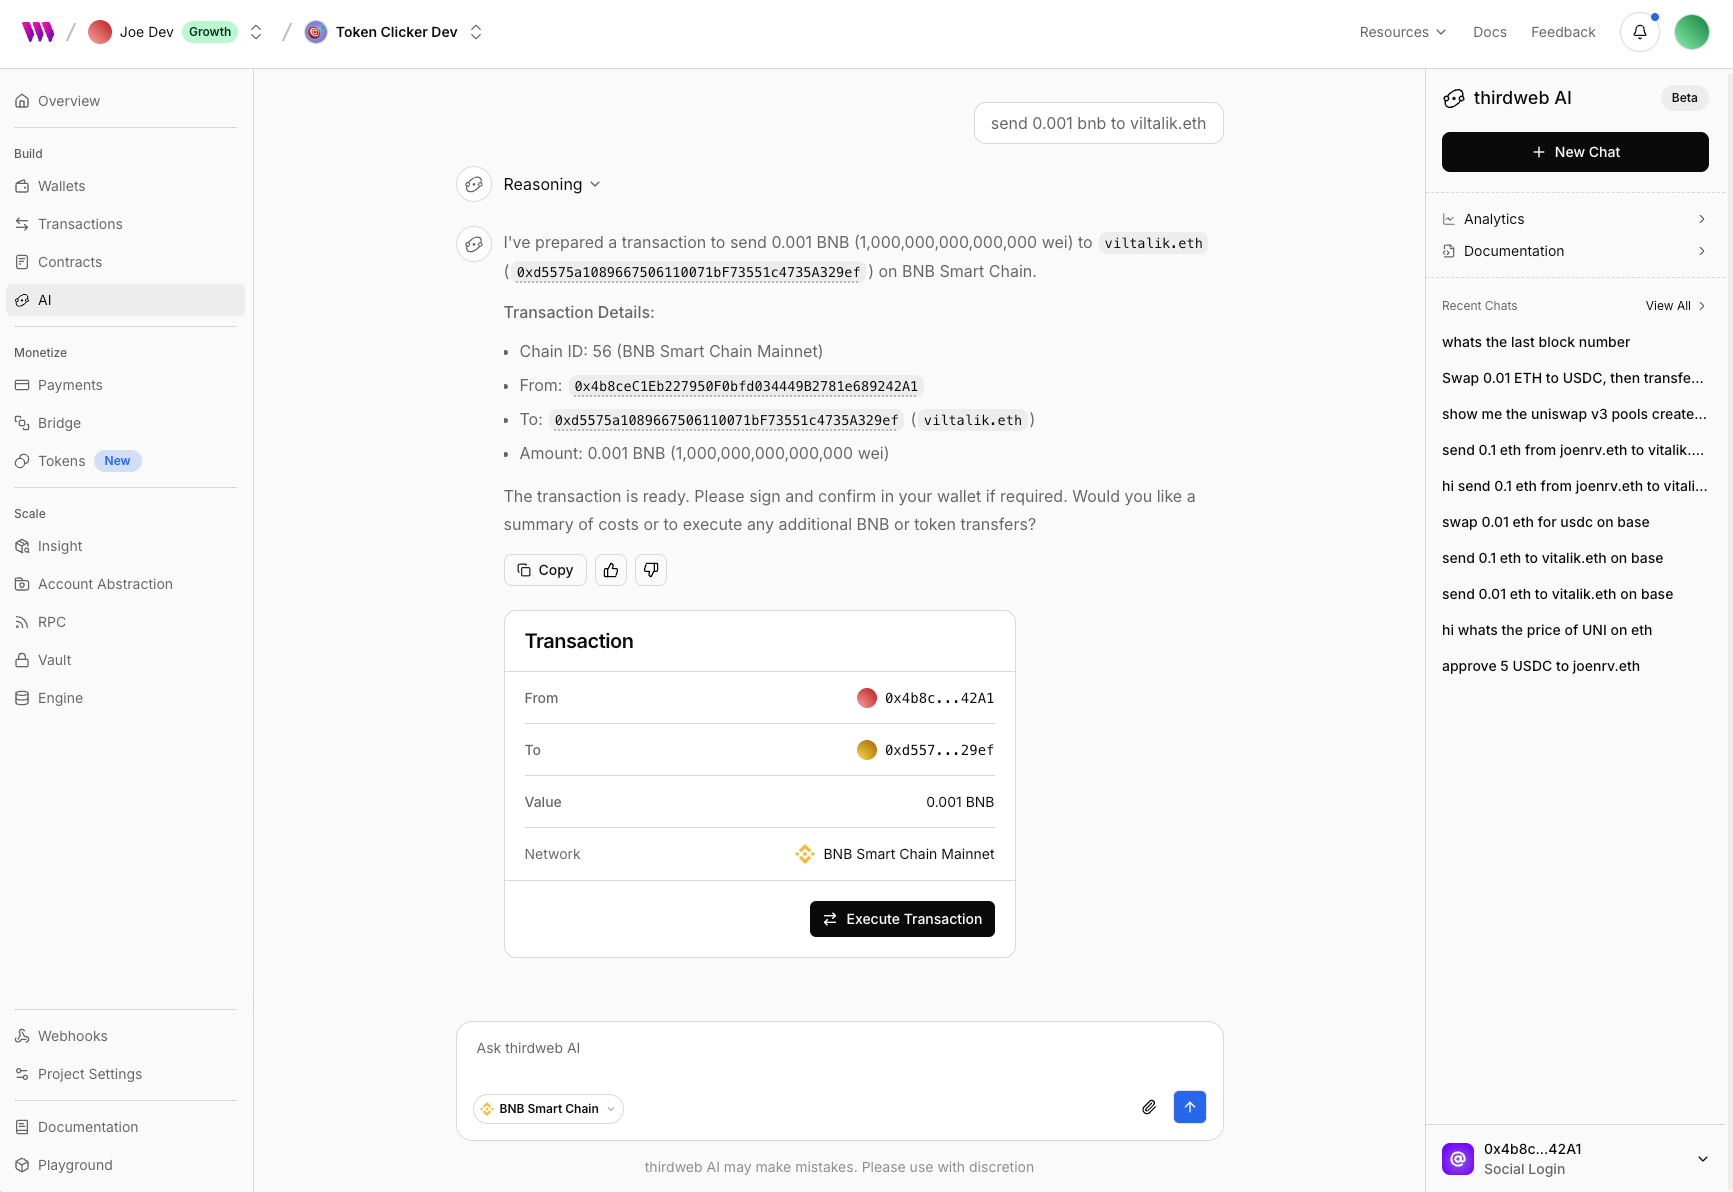Image resolution: width=1733 pixels, height=1192 pixels.
Task: Click the thumbs up feedback icon
Action: tap(611, 570)
